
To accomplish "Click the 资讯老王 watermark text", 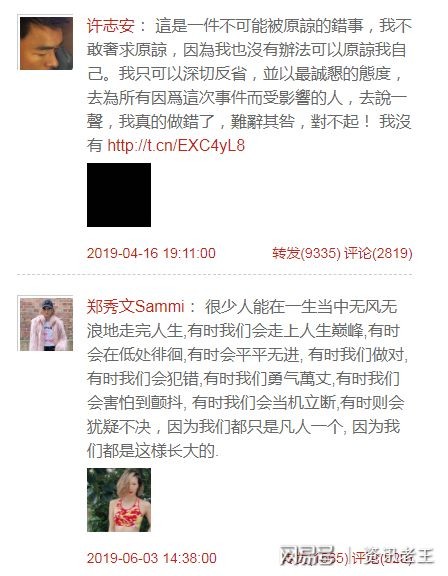I will pyautogui.click(x=398, y=557).
